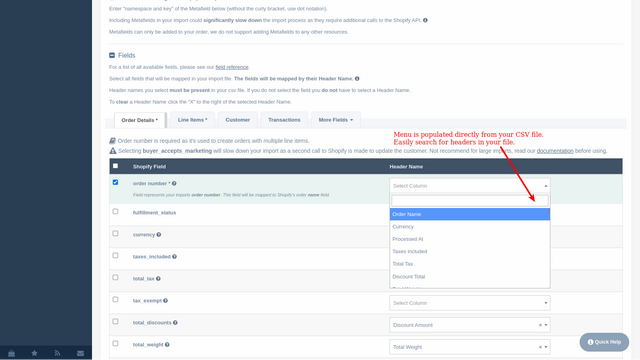Click the envelope mail icon in sidebar footer
This screenshot has width=640, height=360.
tap(80, 353)
